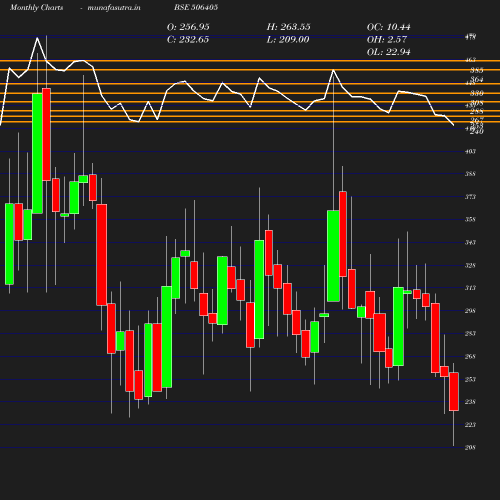Click the tallest green candlestick body

pyautogui.click(x=37, y=153)
